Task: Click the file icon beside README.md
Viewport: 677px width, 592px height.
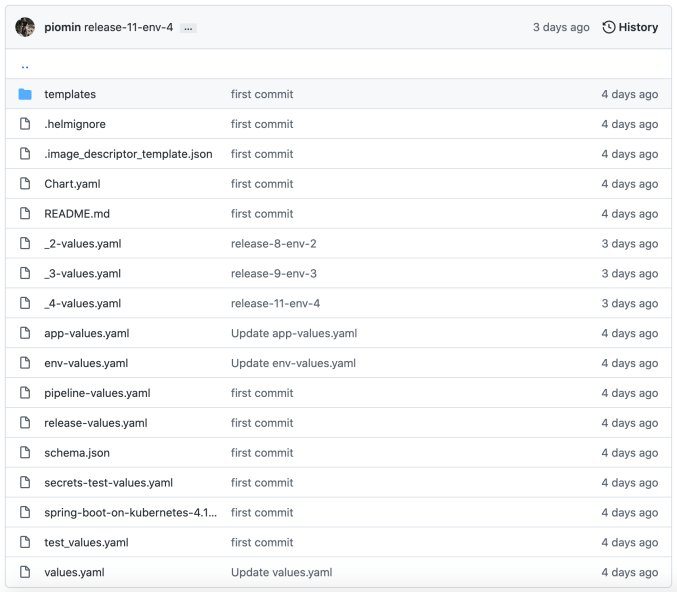Action: (x=25, y=214)
